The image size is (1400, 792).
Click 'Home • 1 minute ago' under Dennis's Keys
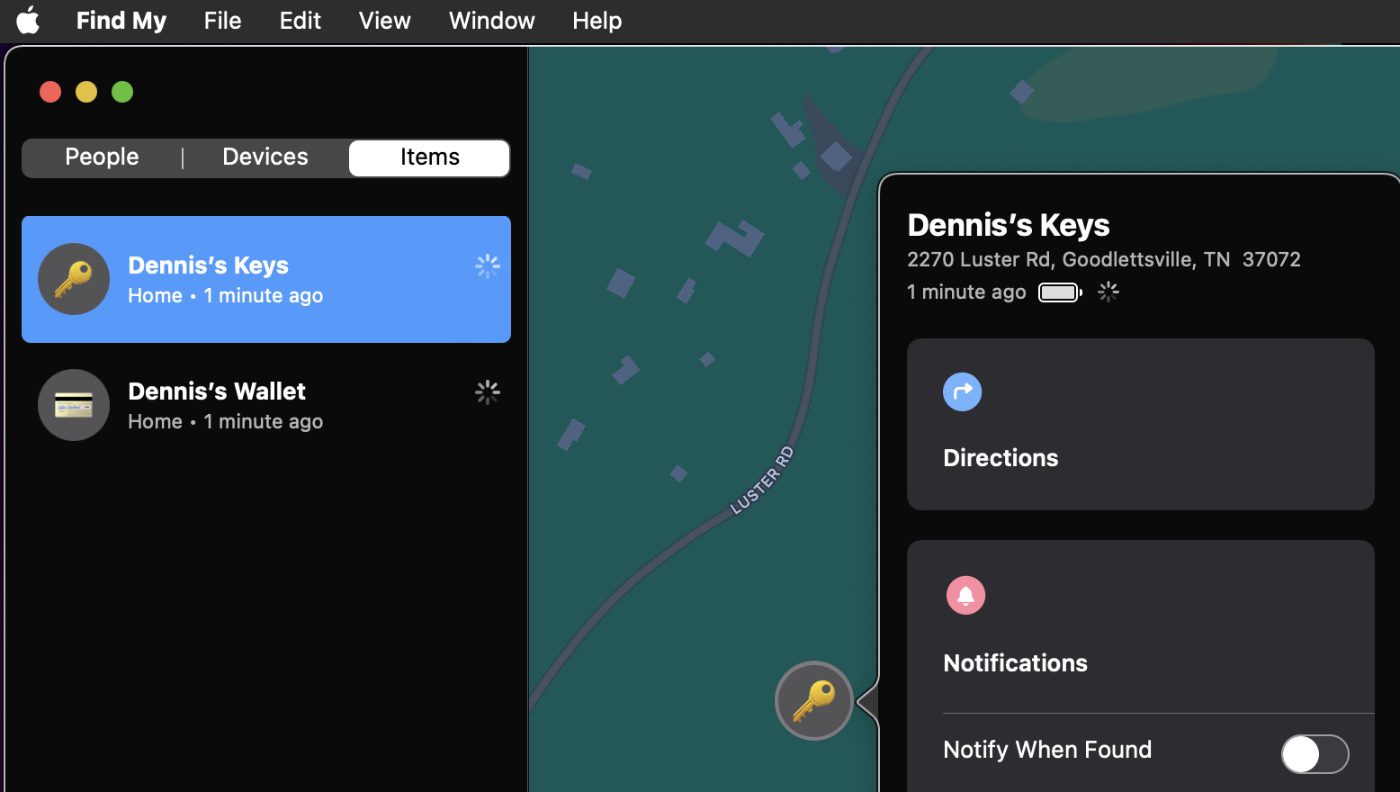click(225, 296)
